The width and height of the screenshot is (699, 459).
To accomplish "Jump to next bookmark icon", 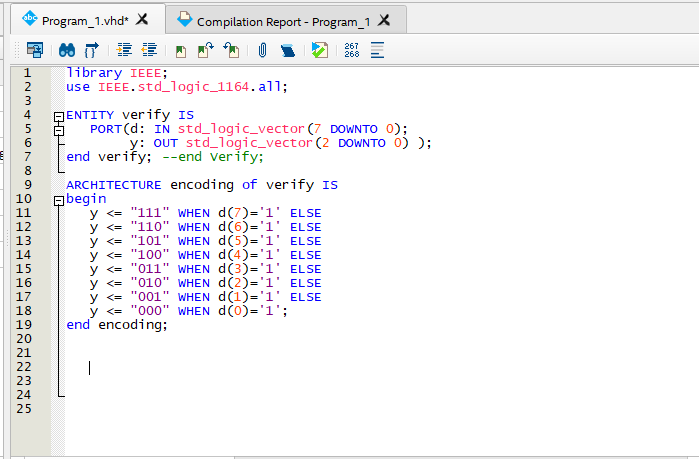I will point(206,50).
